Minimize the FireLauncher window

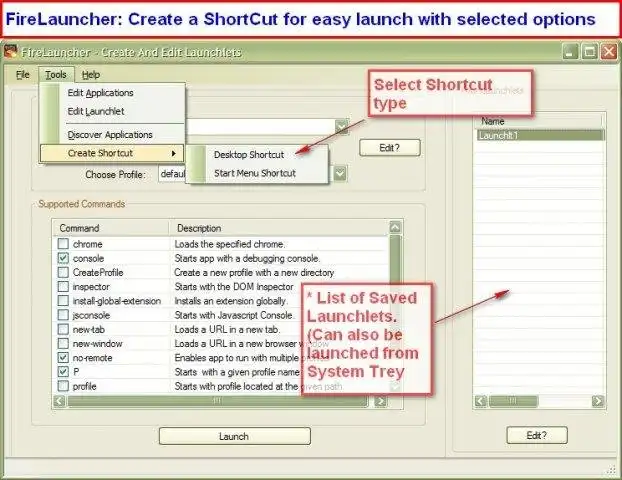point(570,52)
